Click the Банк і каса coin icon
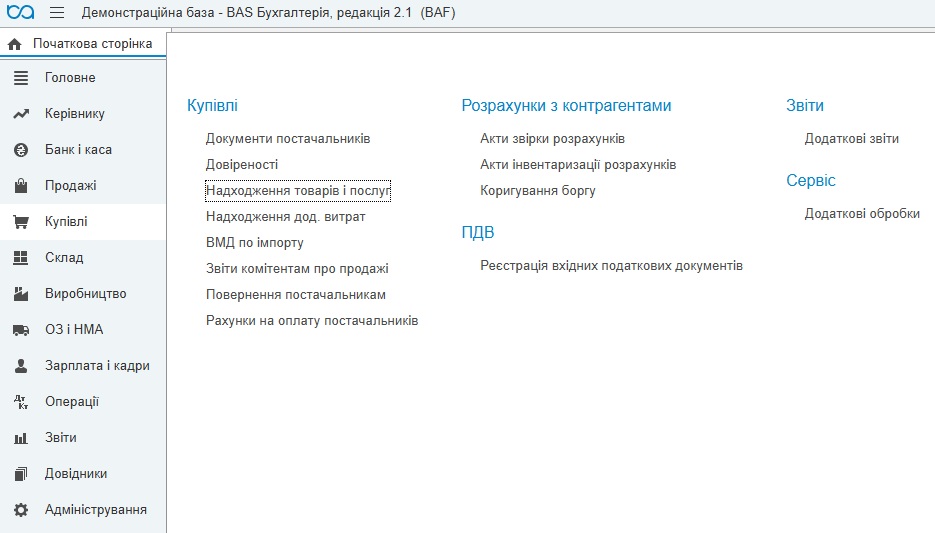Screen dimensions: 935x533 21,150
